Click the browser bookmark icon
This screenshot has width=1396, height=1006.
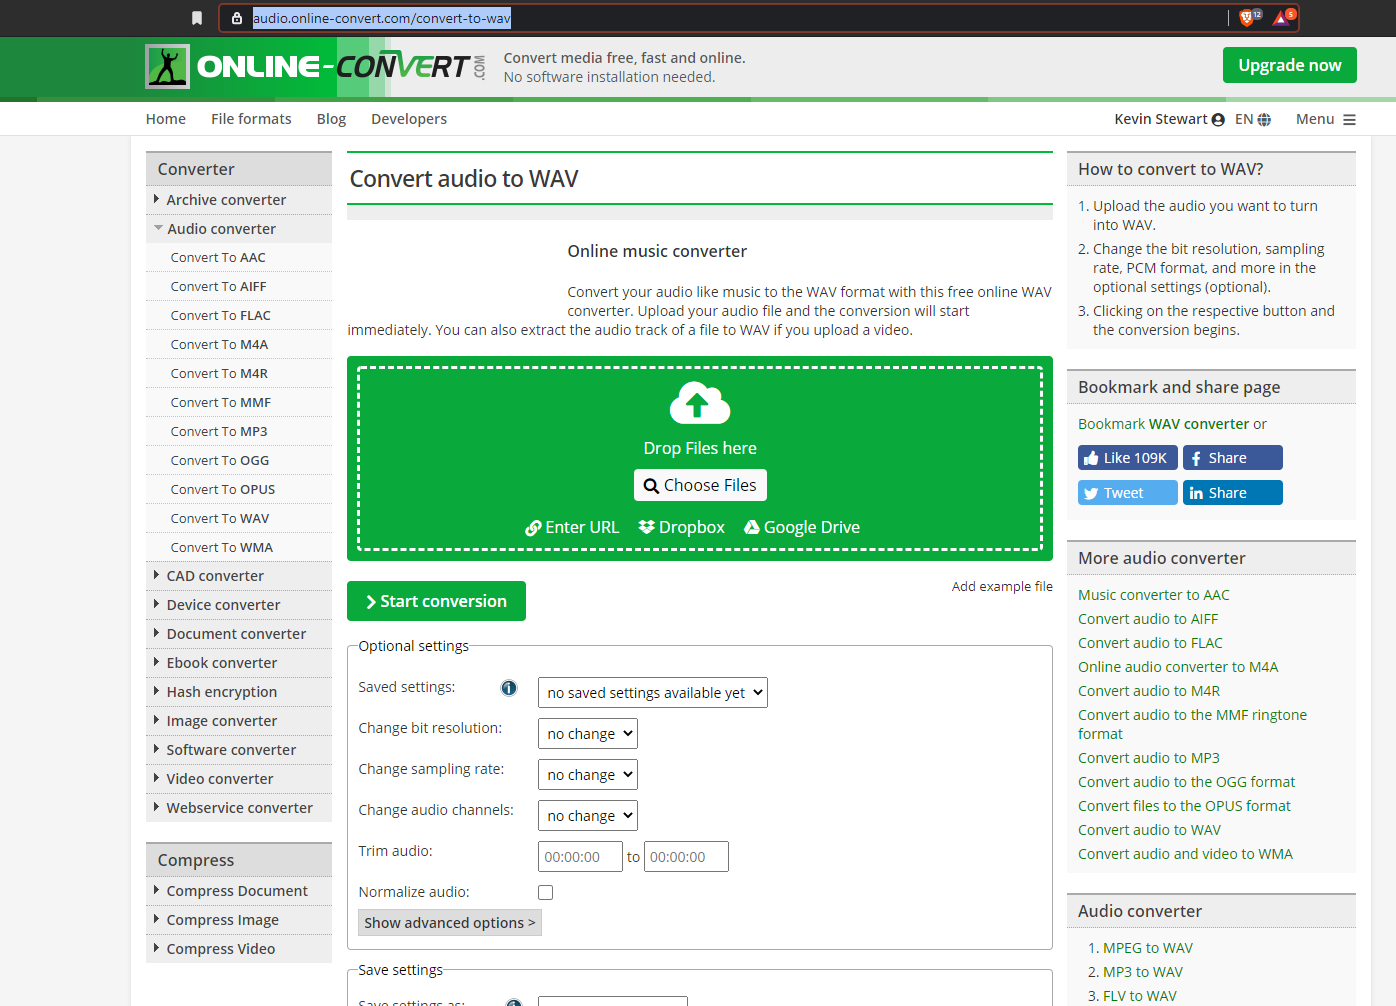click(x=197, y=18)
